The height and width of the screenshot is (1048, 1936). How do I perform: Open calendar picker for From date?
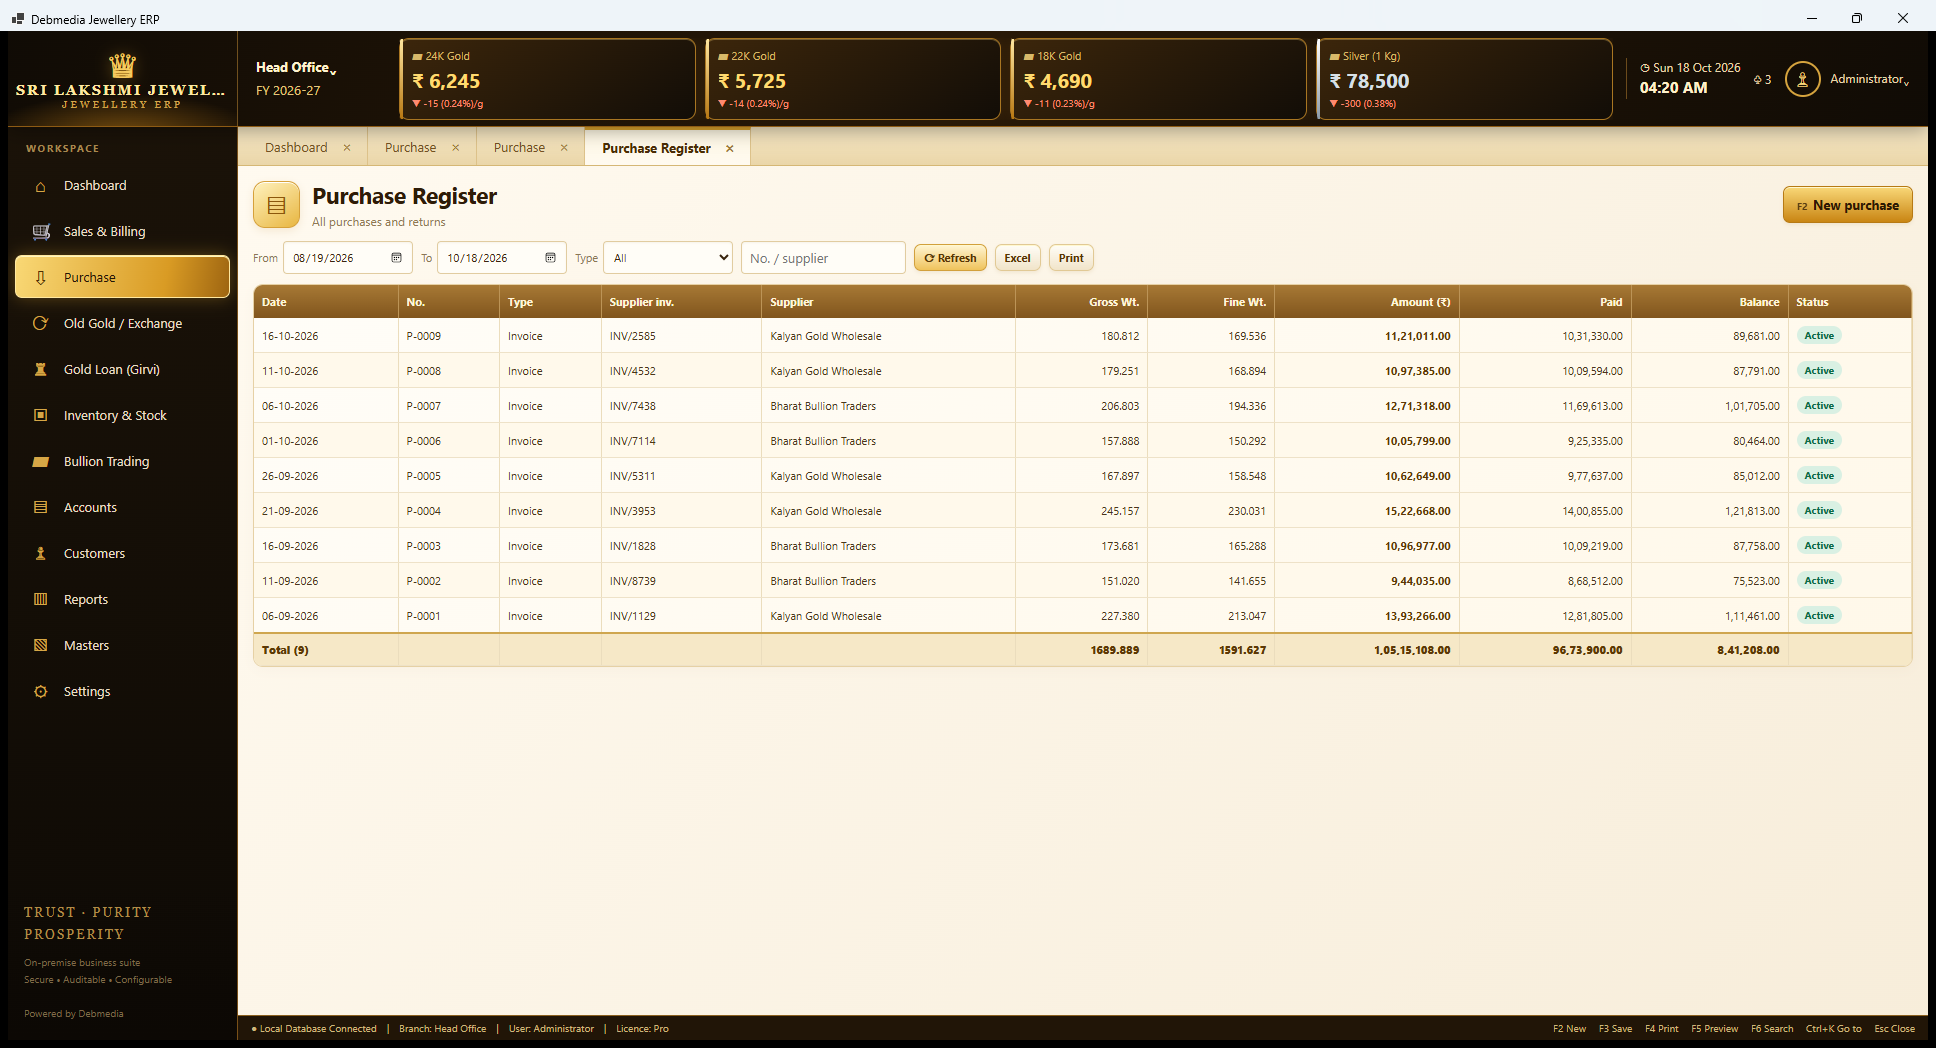pos(396,258)
